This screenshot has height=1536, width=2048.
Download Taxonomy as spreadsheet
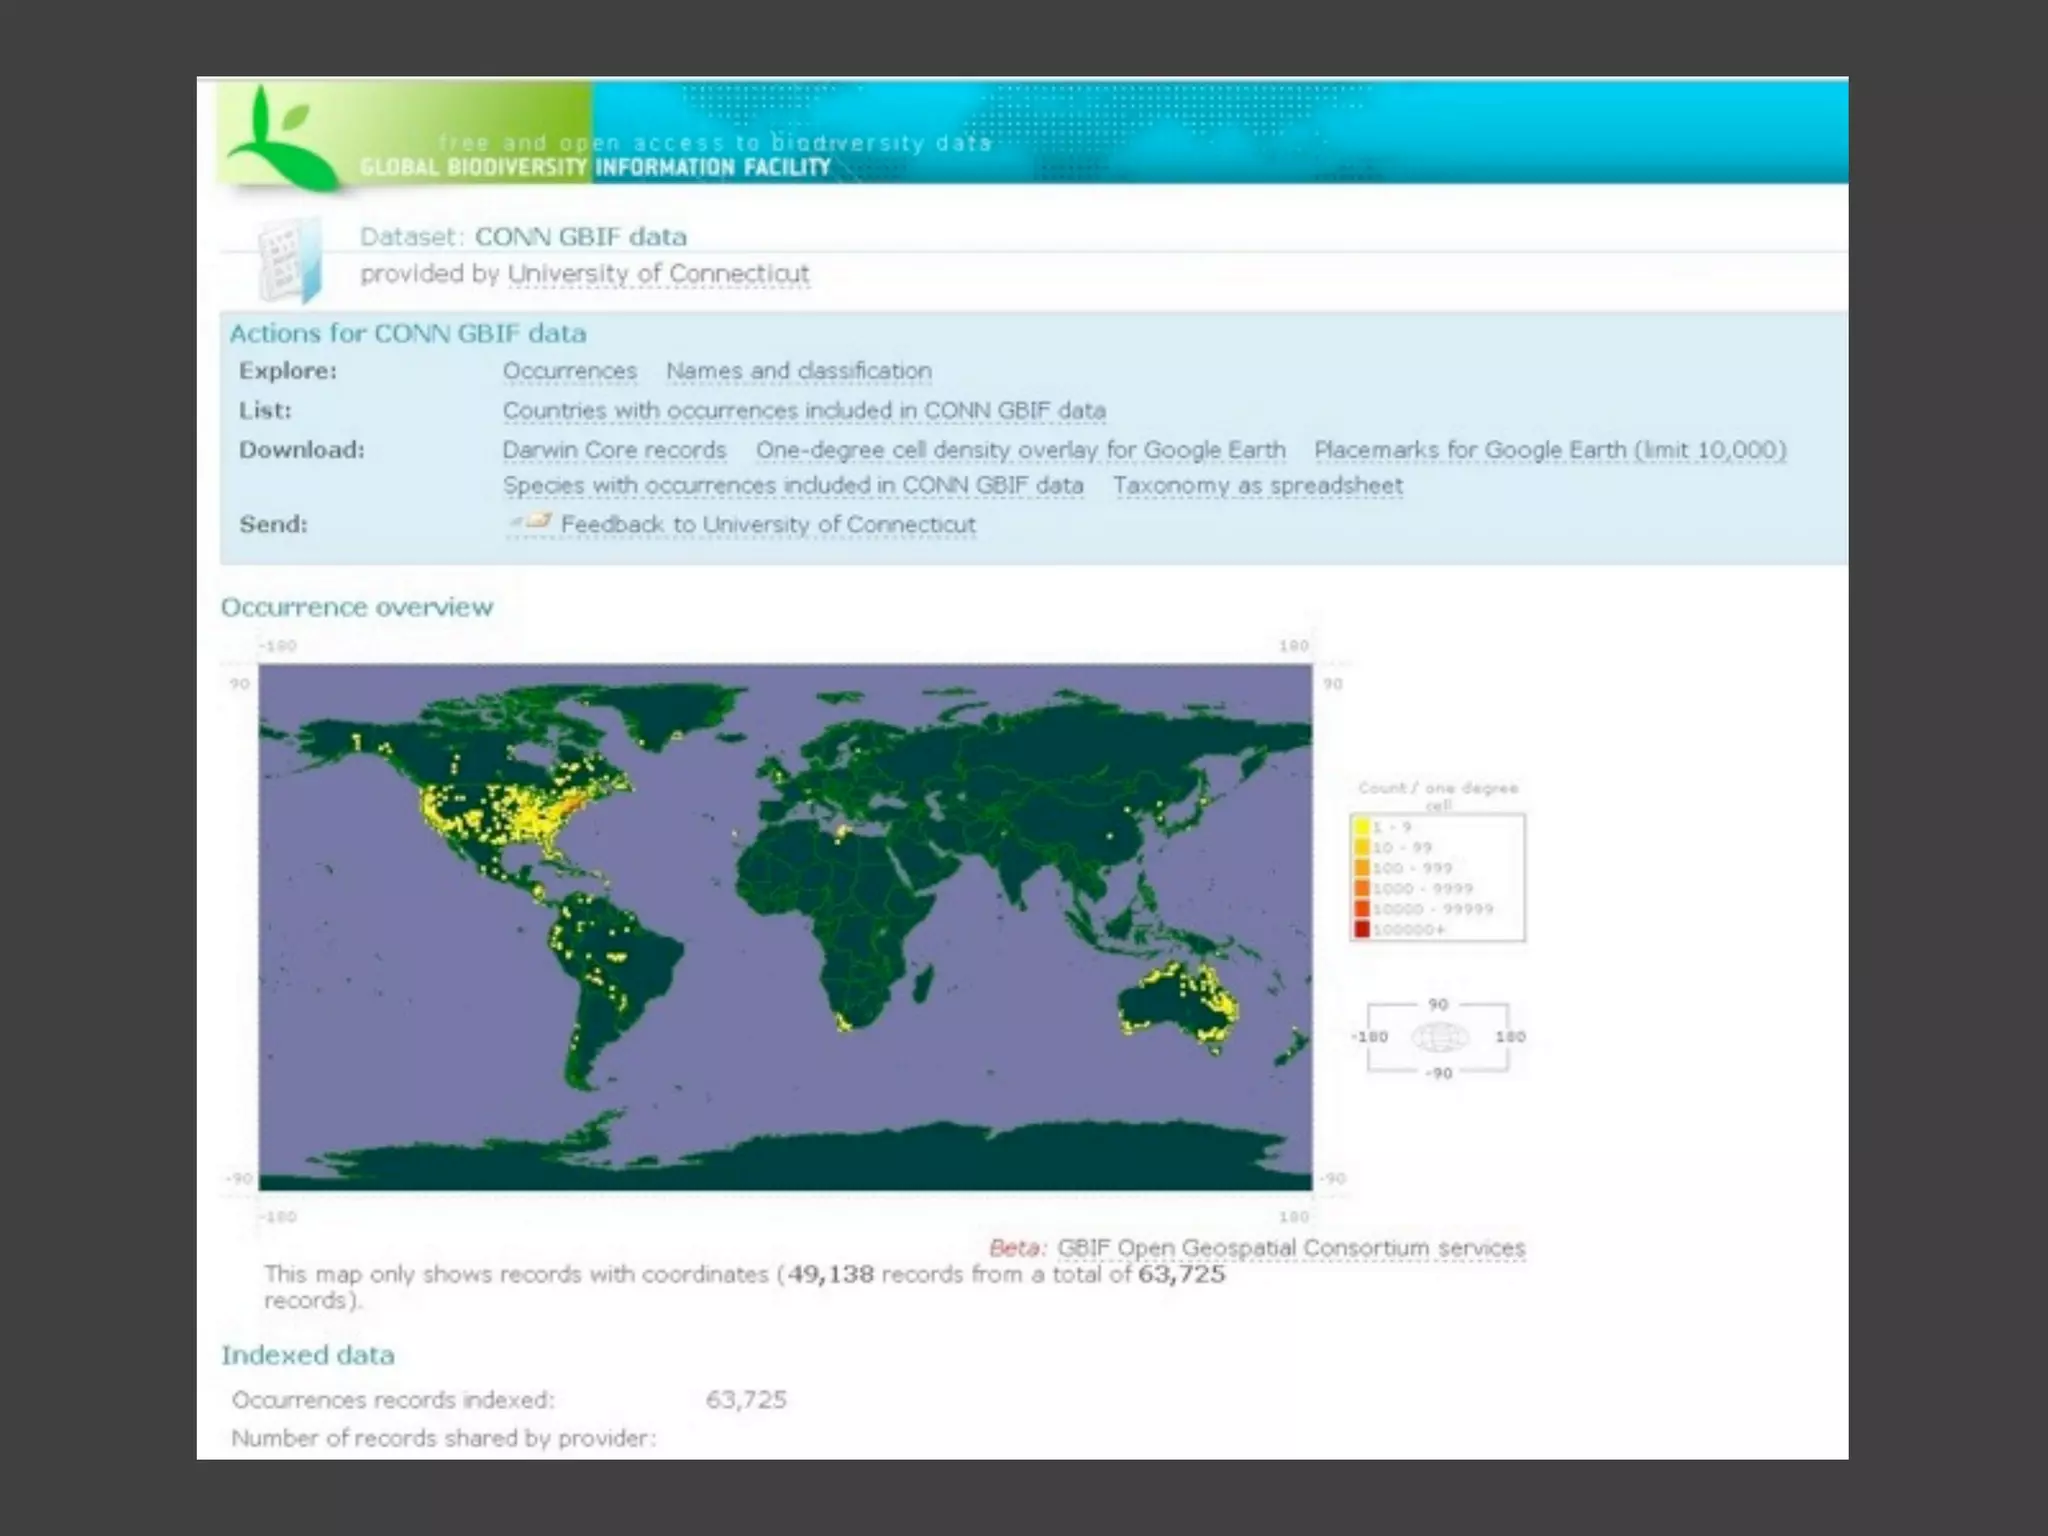click(x=1257, y=486)
